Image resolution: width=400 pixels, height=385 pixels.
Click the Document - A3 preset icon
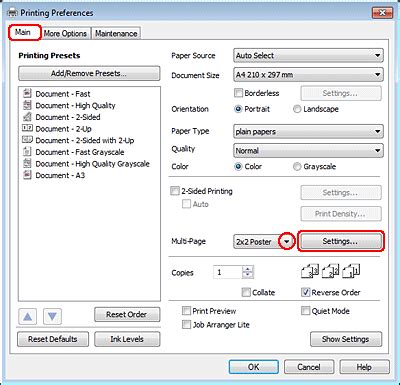27,175
